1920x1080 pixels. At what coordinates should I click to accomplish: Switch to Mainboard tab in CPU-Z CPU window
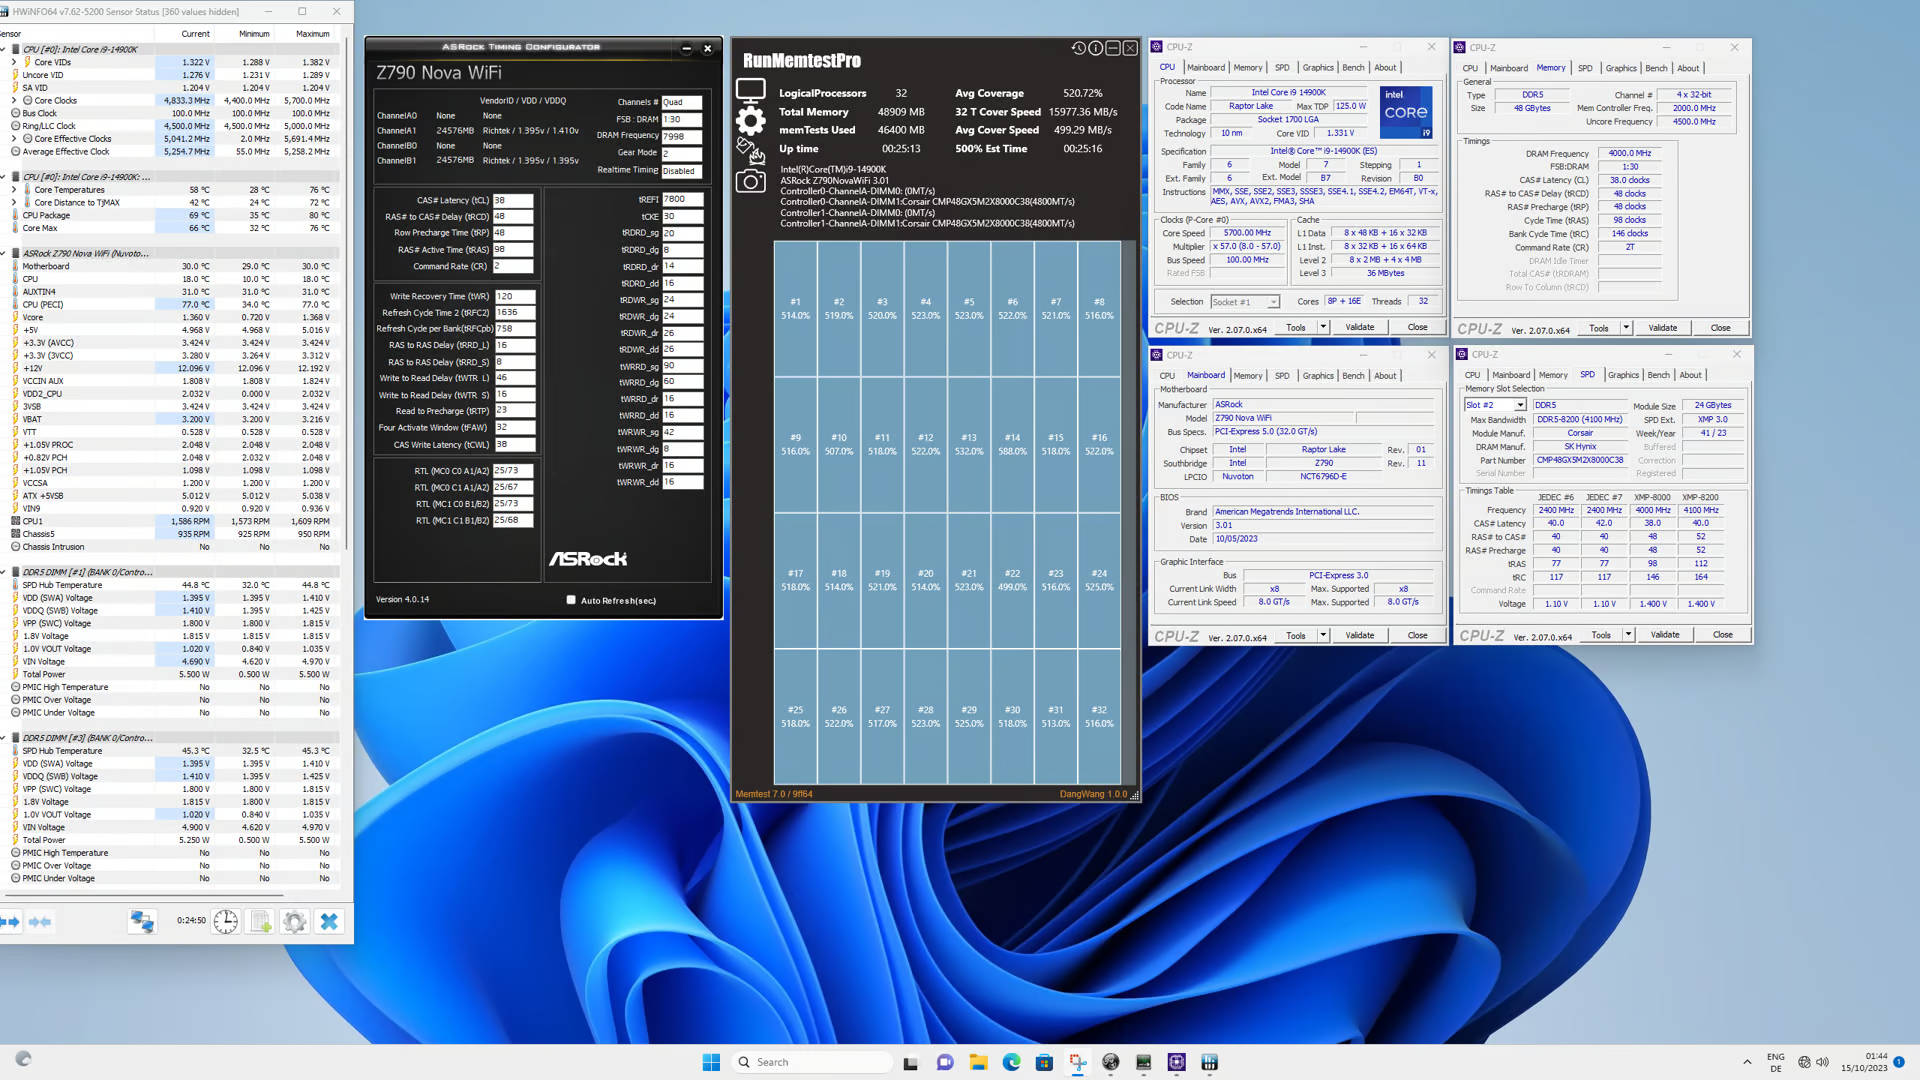[1205, 68]
